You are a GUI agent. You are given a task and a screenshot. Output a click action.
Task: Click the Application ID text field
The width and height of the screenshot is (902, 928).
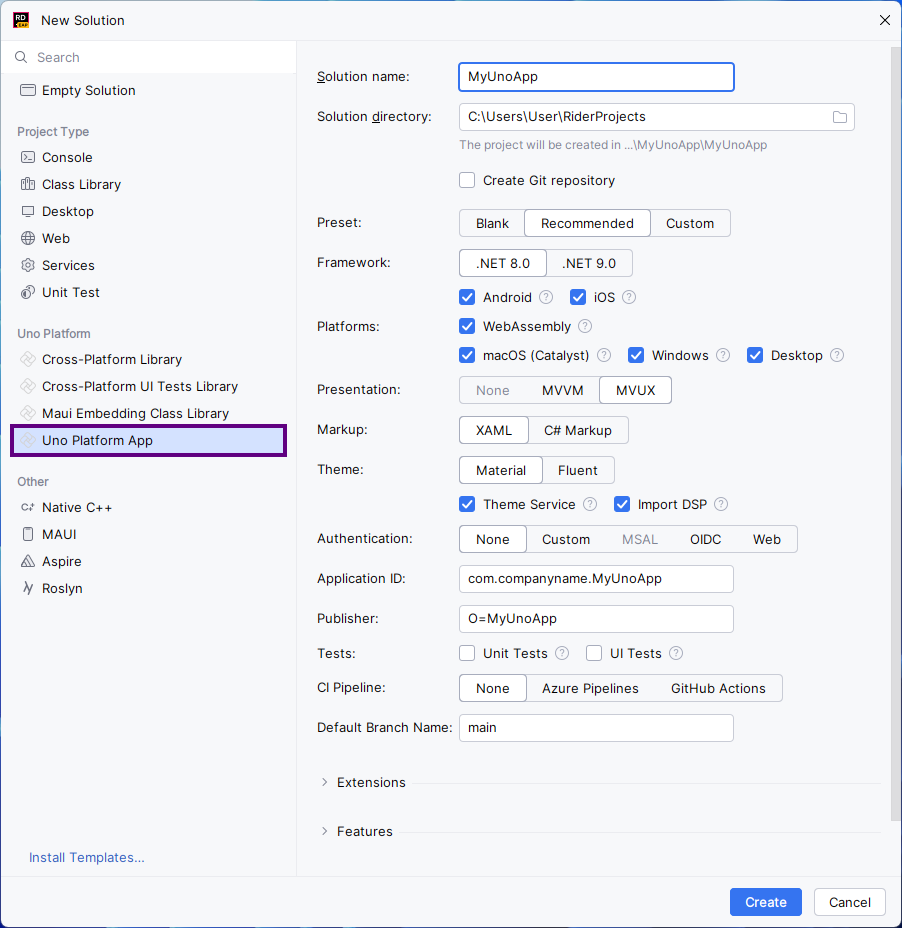tap(596, 578)
